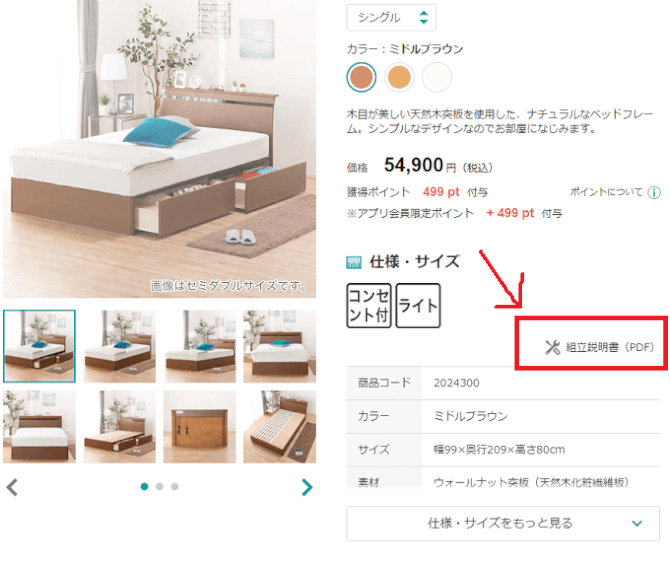Select the slatted bed base thumbnail

pyautogui.click(x=280, y=427)
